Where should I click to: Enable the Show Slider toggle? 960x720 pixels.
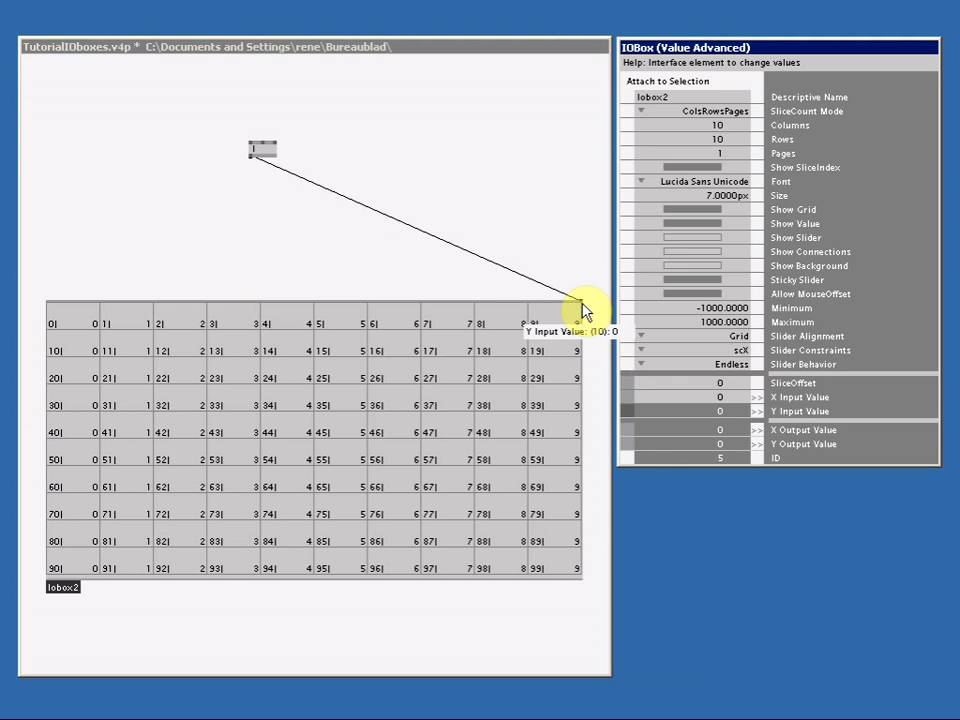(x=692, y=238)
